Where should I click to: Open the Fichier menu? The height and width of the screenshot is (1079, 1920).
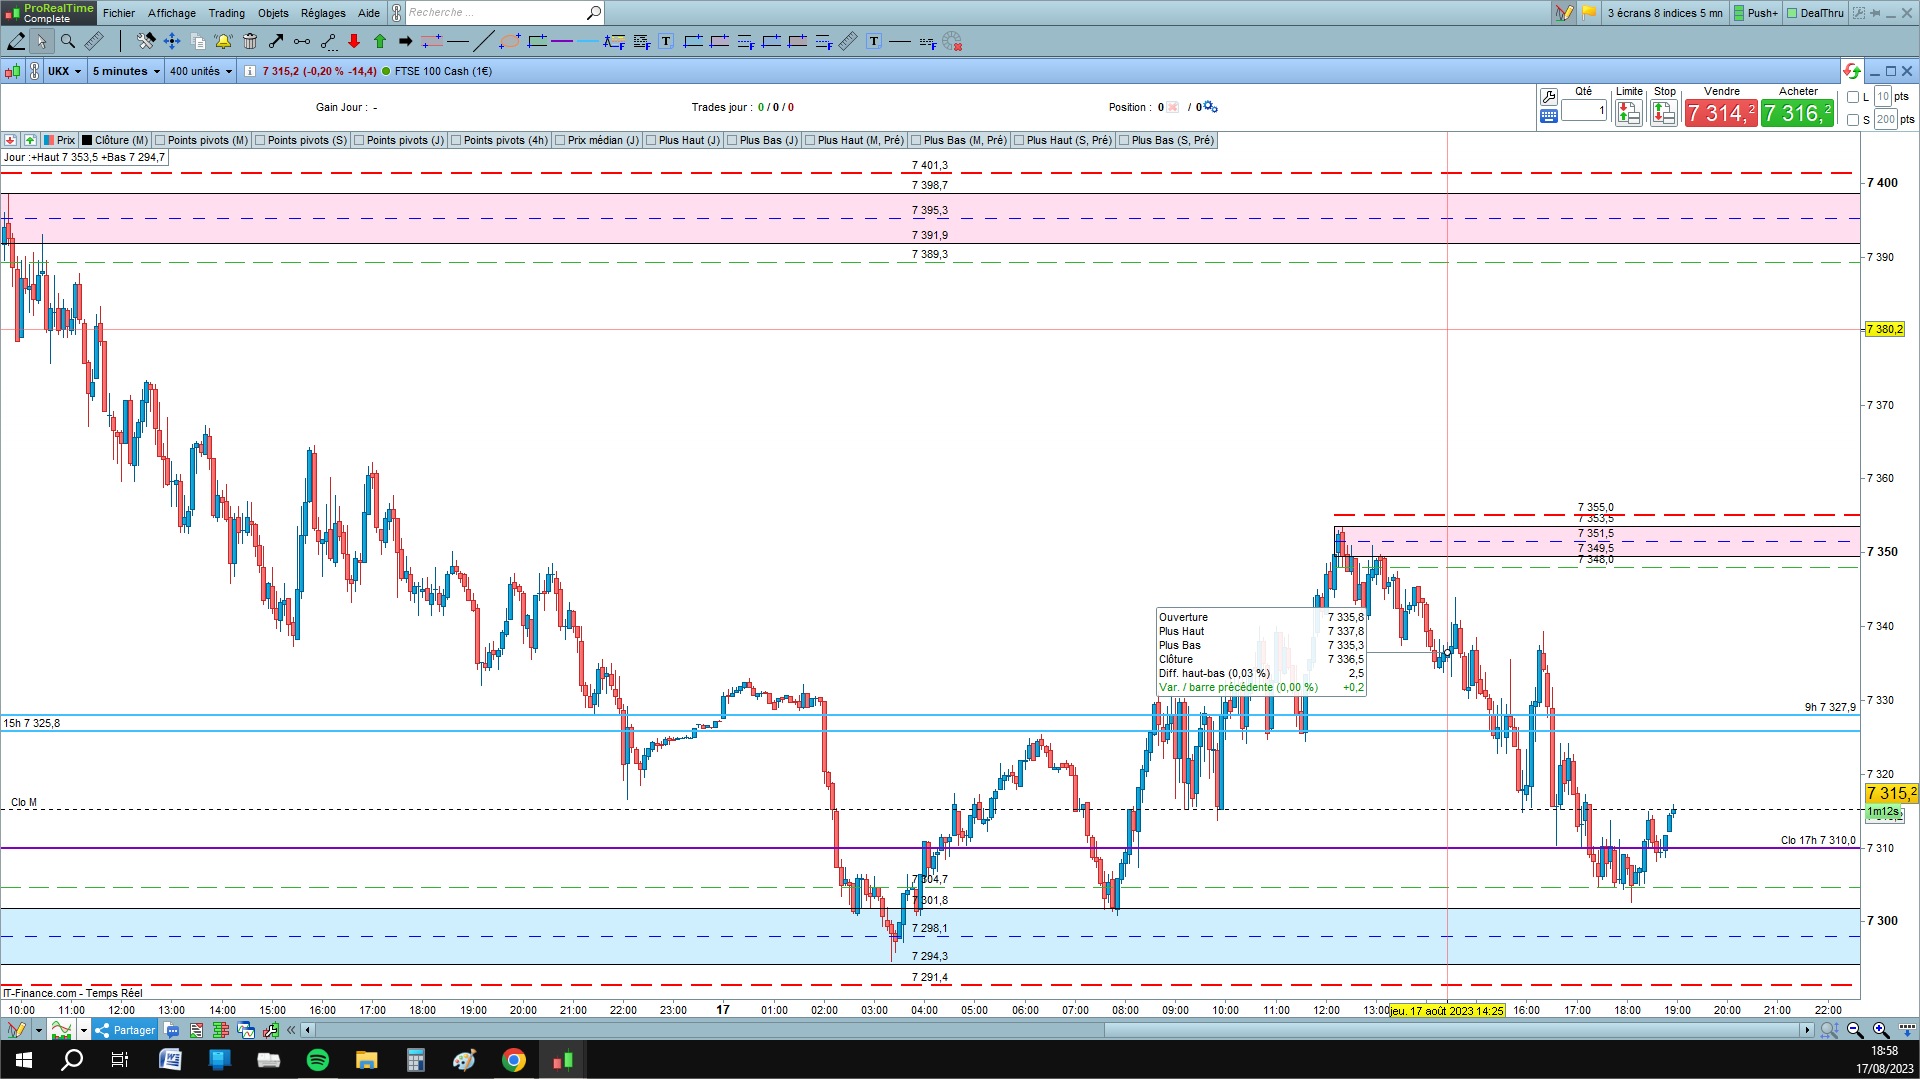(x=119, y=13)
